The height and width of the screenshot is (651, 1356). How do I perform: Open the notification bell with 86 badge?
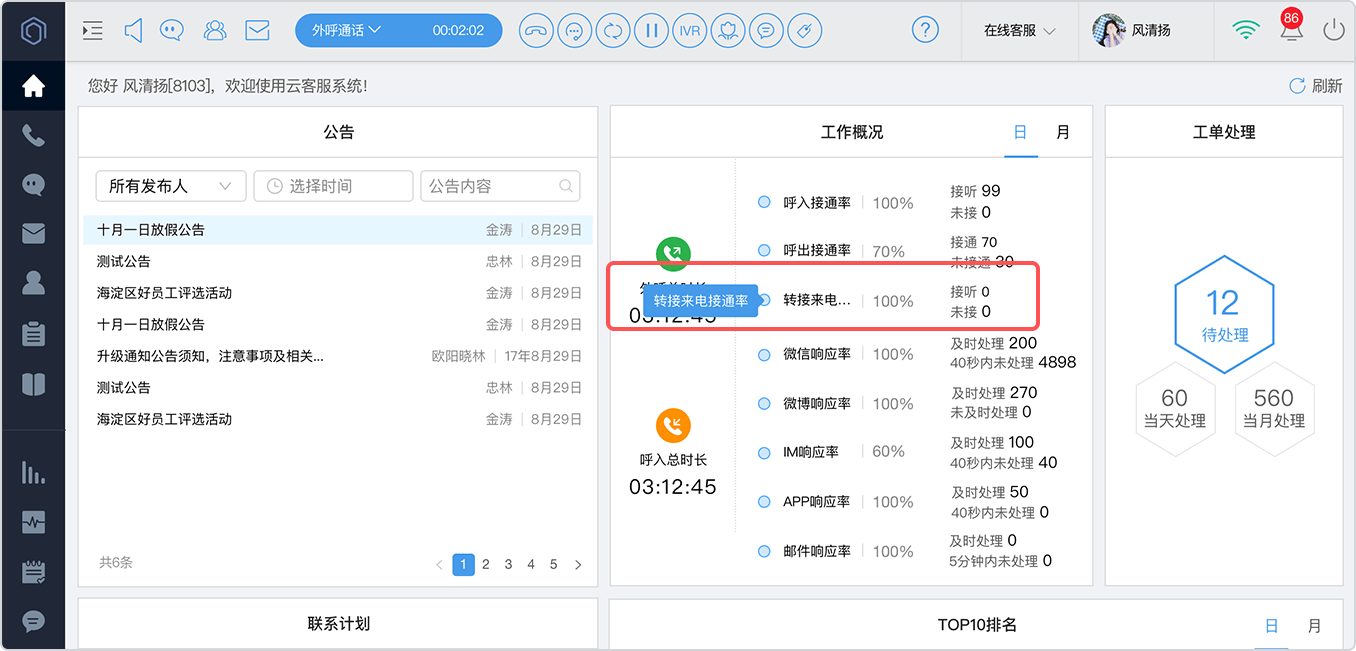[x=1290, y=27]
